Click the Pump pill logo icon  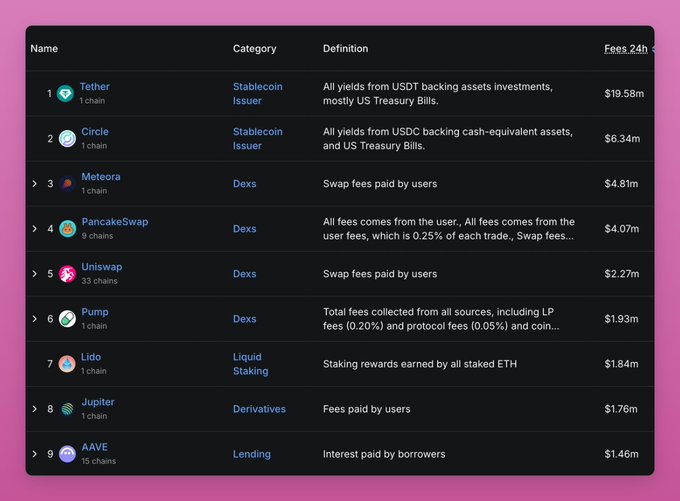click(x=67, y=319)
